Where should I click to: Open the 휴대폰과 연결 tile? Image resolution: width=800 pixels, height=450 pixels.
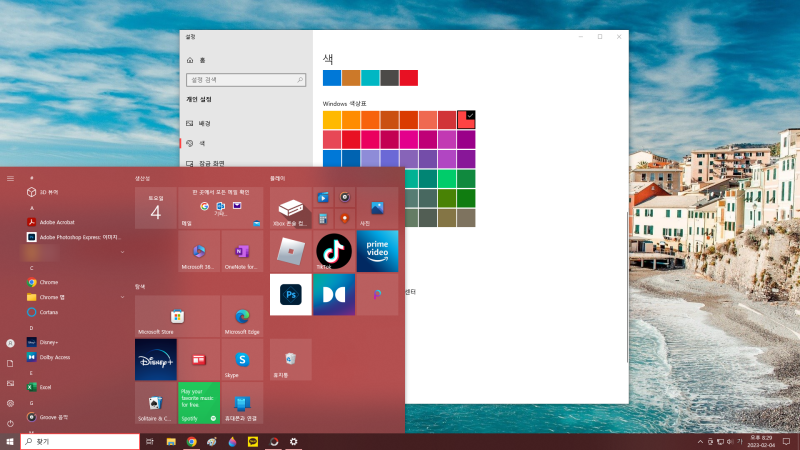coord(242,403)
